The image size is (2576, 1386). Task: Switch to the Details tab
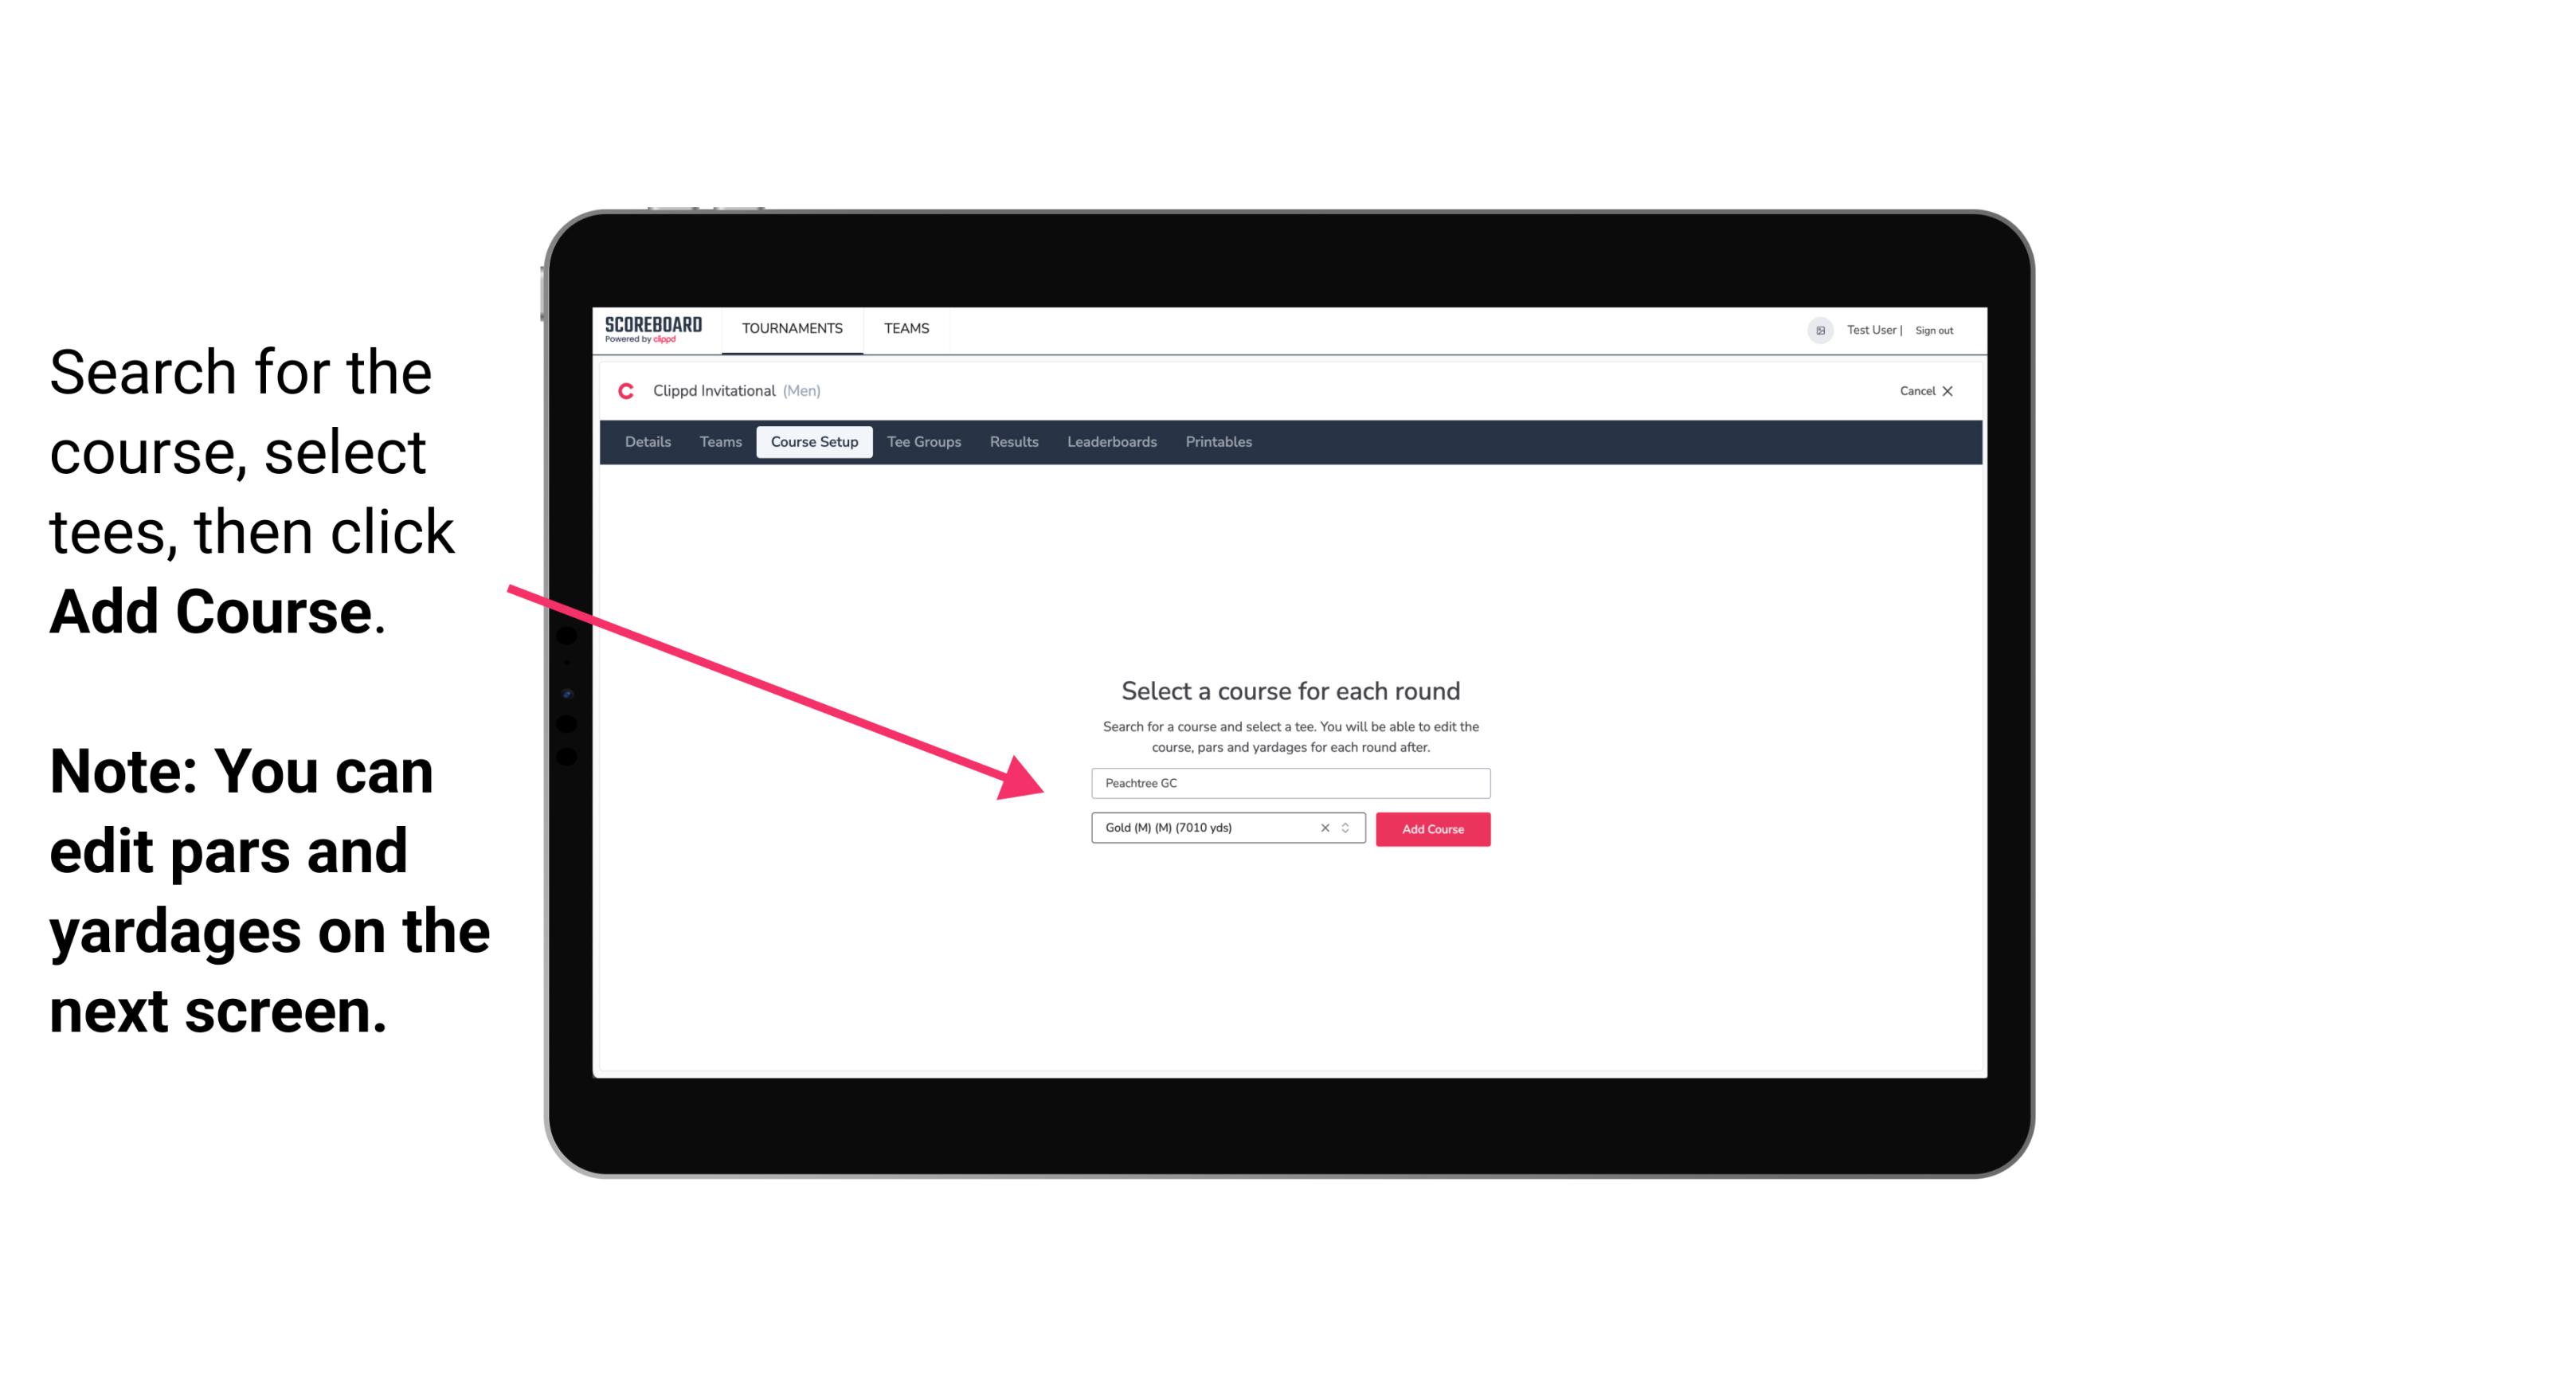(645, 442)
